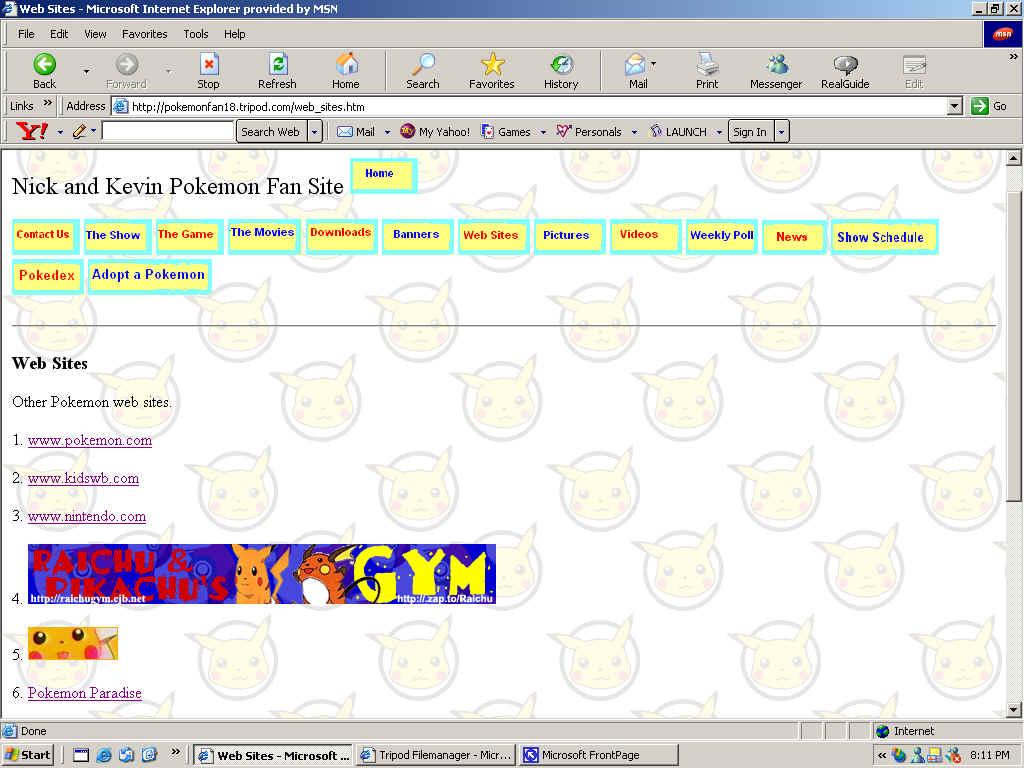
Task: Stop loading the page
Action: point(208,65)
